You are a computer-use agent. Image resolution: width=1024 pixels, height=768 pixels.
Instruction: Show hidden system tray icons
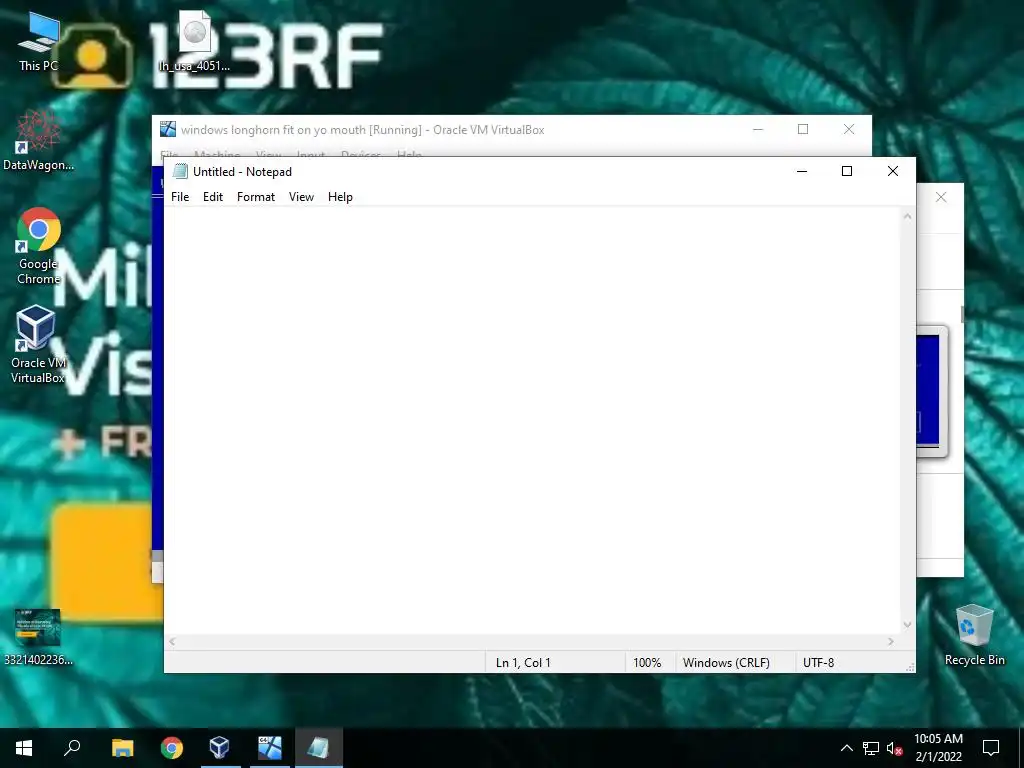click(x=846, y=748)
